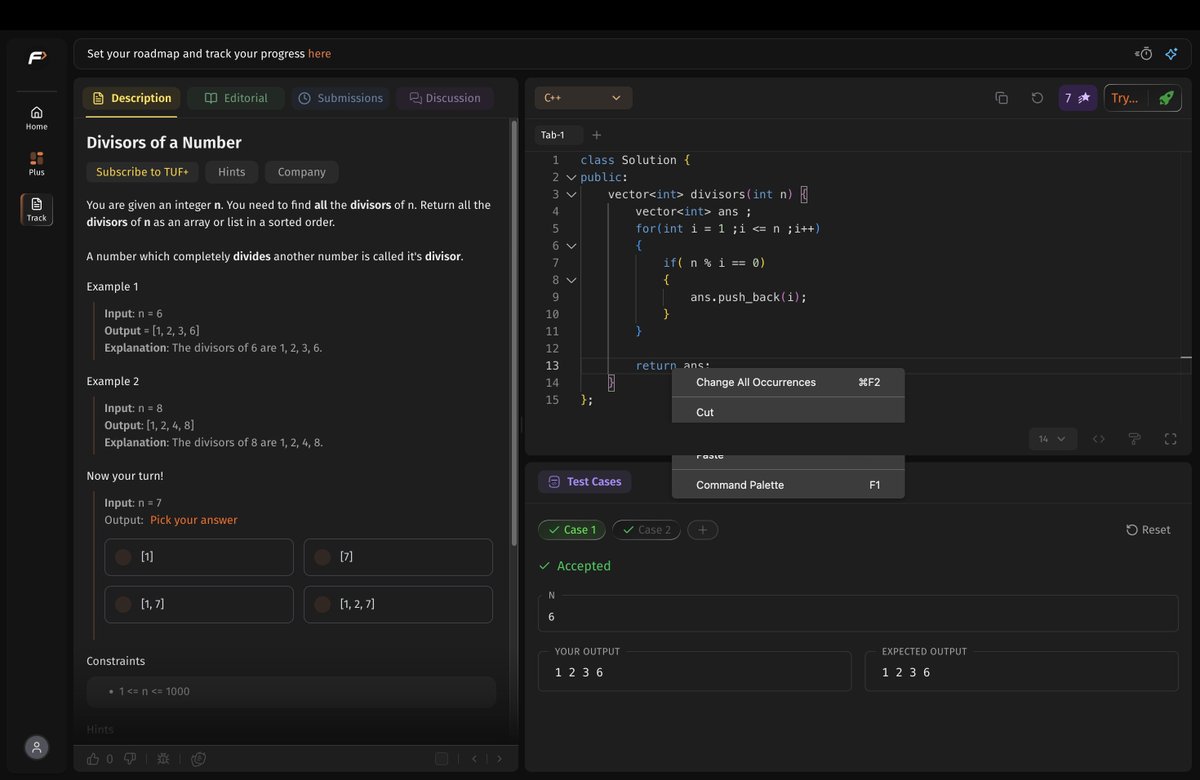Pick answer option [1, 2, 7]
Viewport: 1200px width, 780px height.
click(x=398, y=605)
